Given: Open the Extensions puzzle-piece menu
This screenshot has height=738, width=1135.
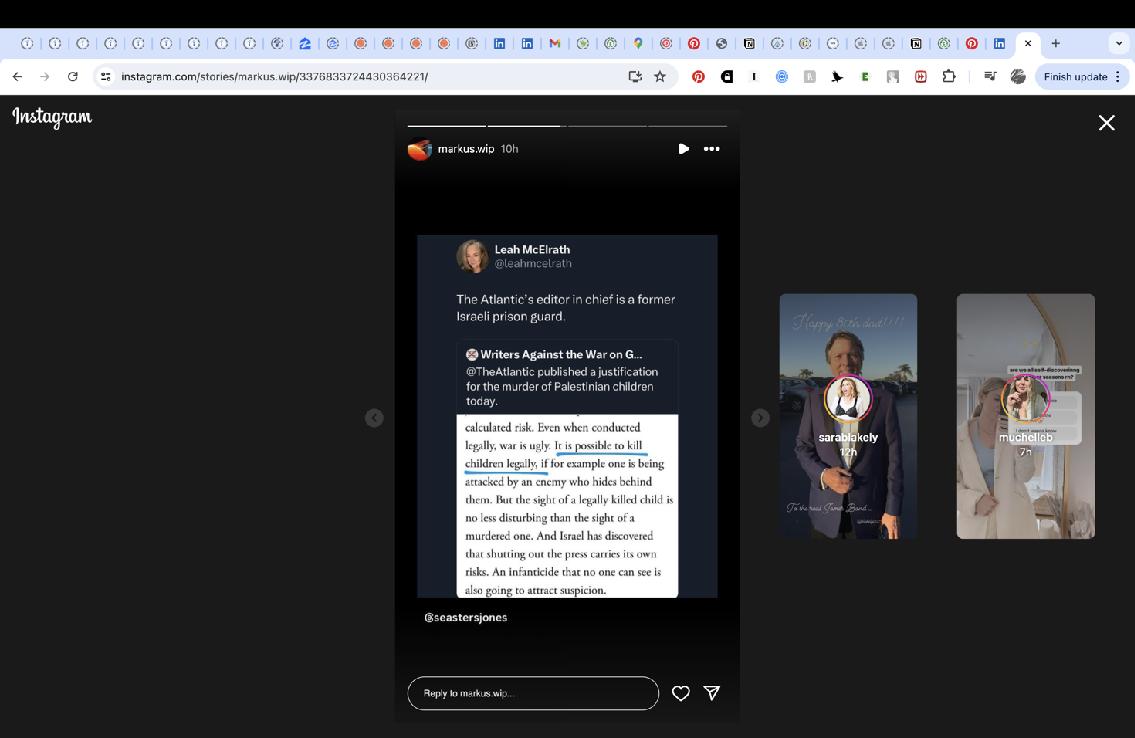Looking at the screenshot, I should tap(948, 77).
